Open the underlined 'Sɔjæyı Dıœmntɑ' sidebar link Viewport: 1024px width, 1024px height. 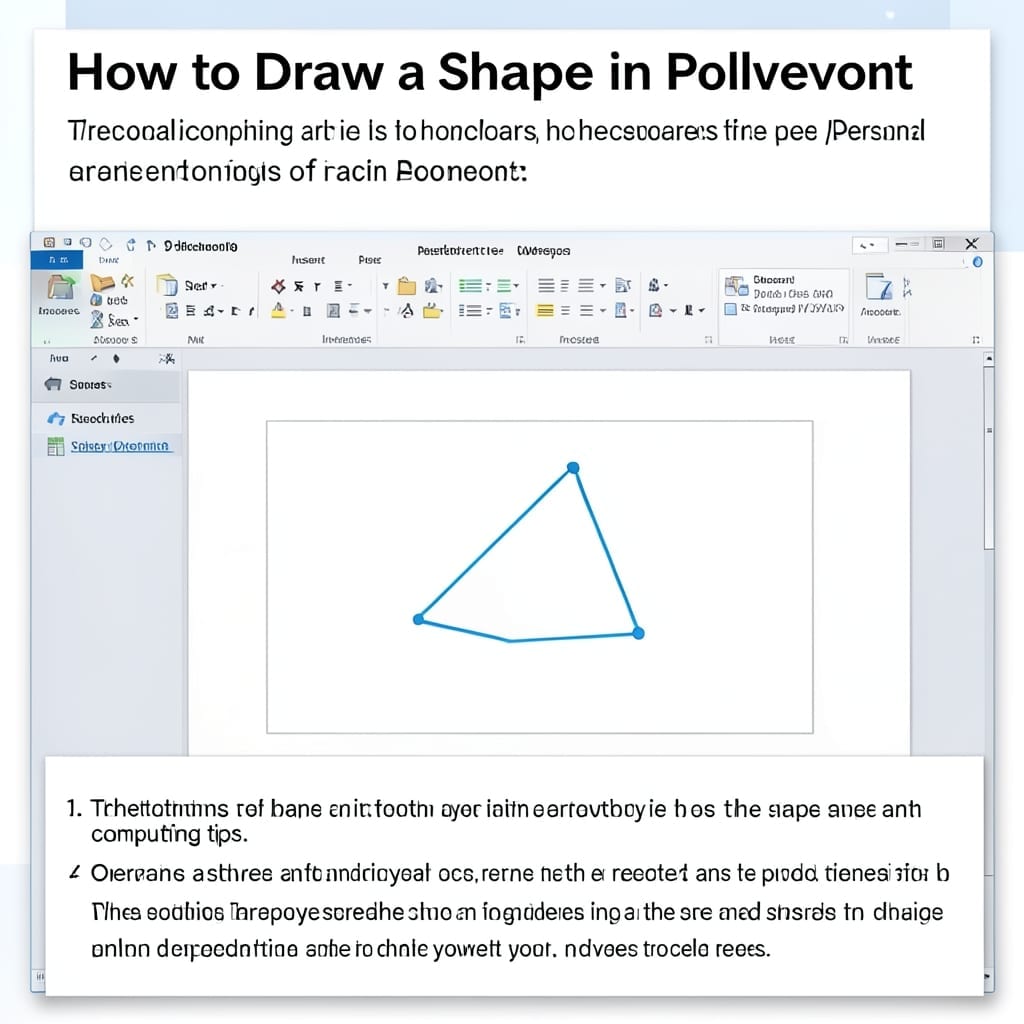120,446
